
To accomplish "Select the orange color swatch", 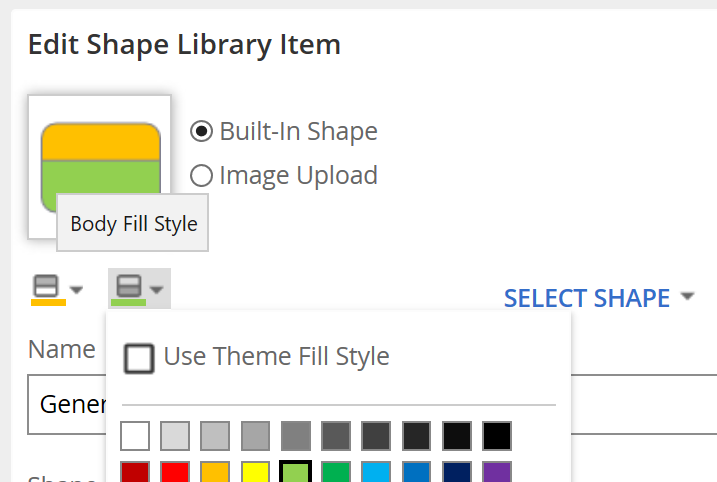I will tap(215, 471).
